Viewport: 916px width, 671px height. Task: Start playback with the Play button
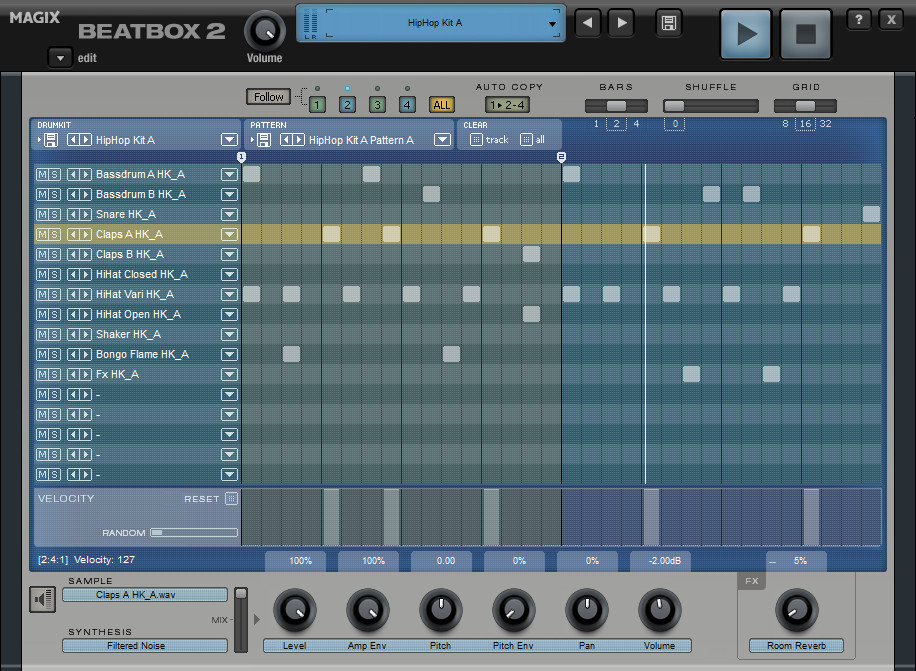coord(744,33)
